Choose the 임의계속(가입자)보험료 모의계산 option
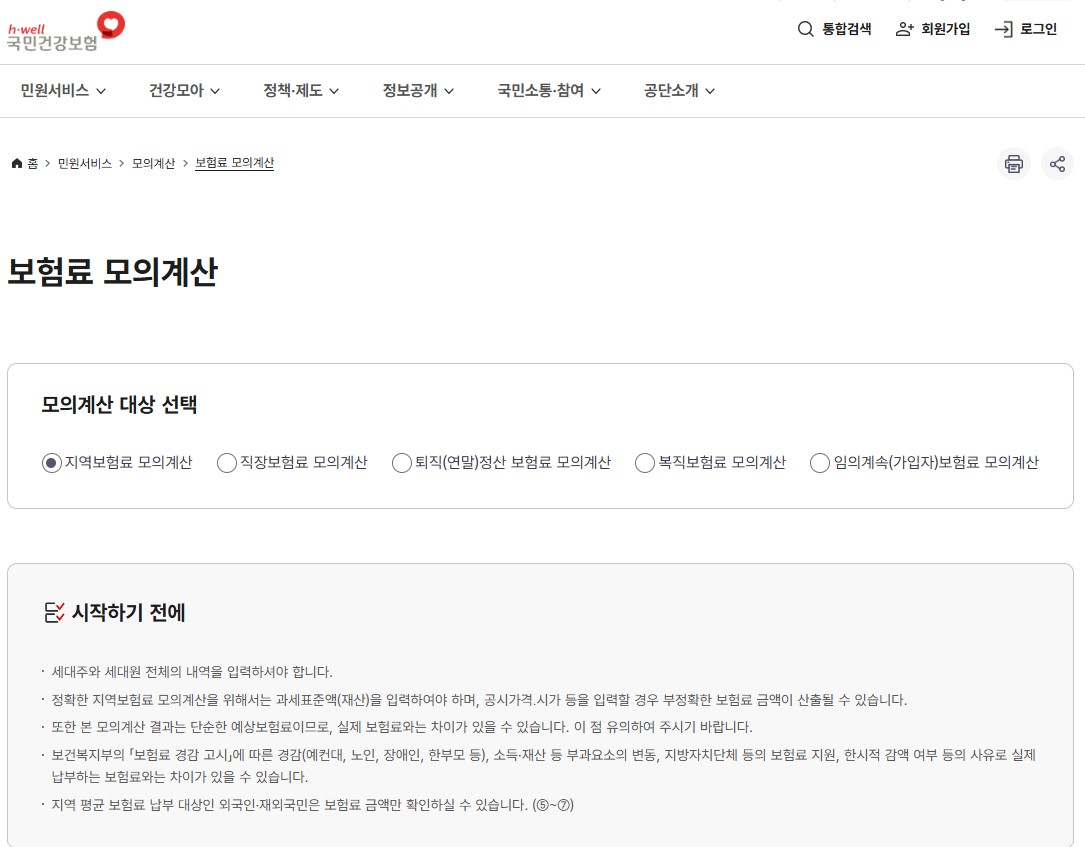 [819, 462]
